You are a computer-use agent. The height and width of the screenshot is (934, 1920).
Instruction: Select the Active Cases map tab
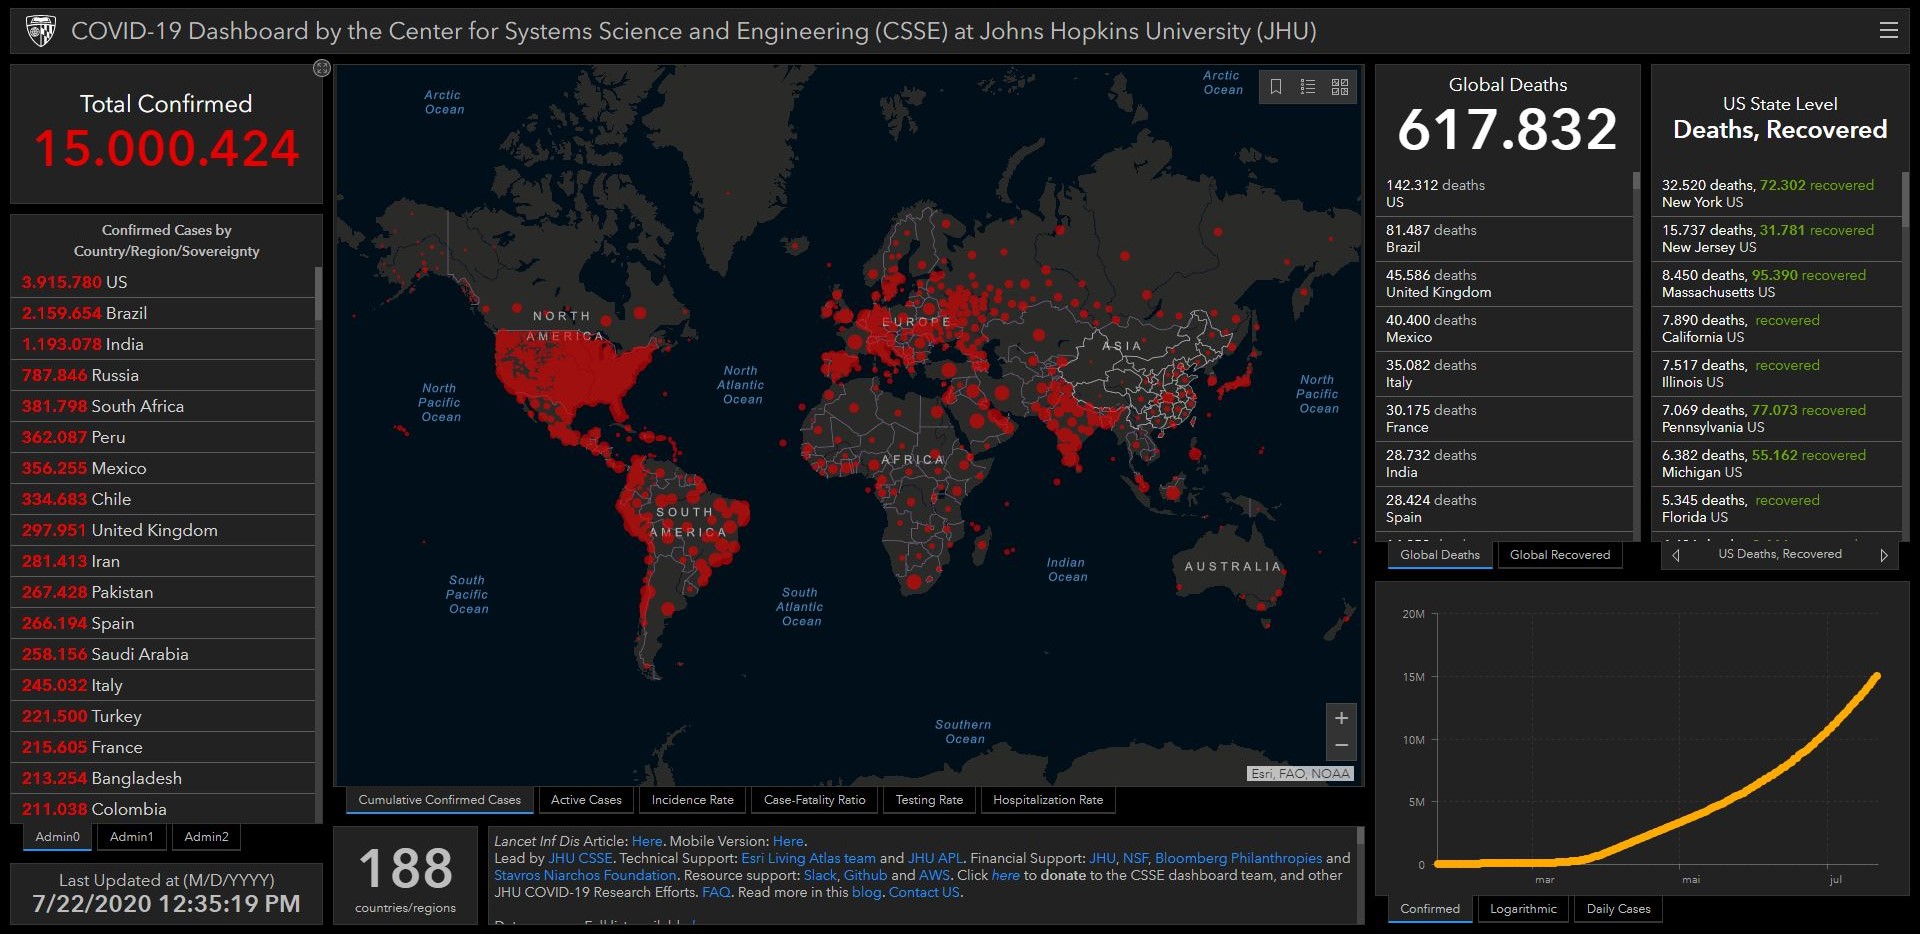point(586,800)
